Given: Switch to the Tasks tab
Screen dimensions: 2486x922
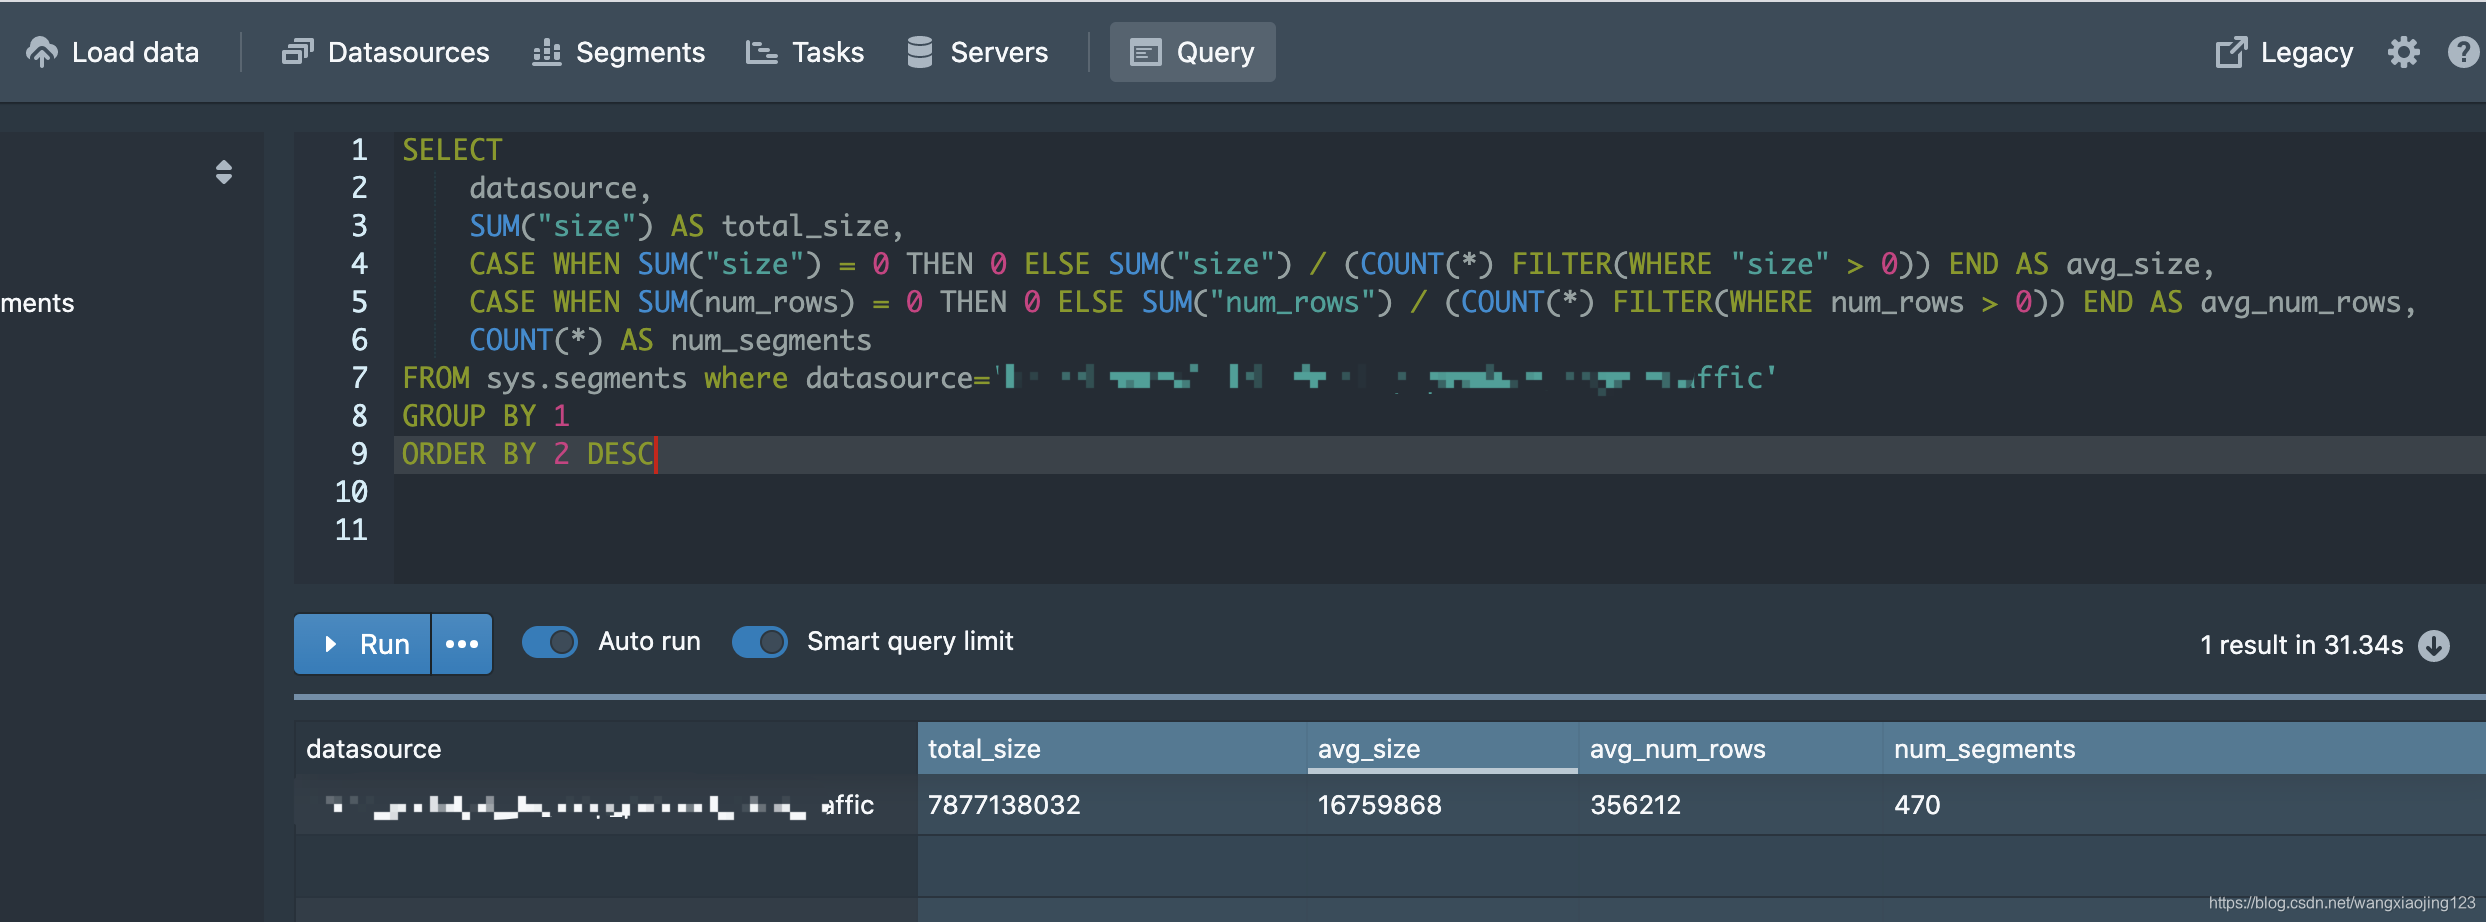Looking at the screenshot, I should tap(805, 52).
